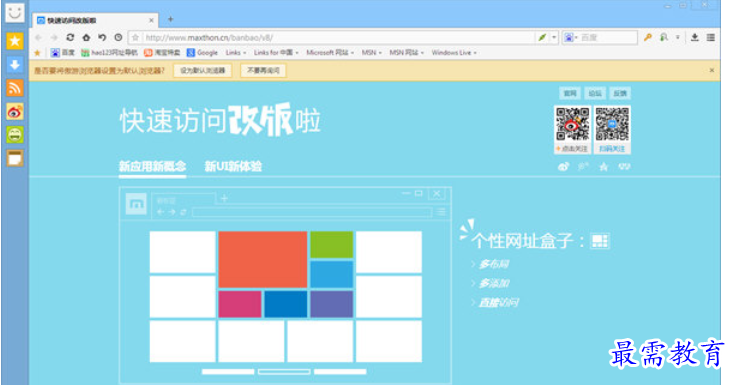Image resolution: width=733 pixels, height=385 pixels.
Task: Open the Baidu search engine selector
Action: (571, 37)
